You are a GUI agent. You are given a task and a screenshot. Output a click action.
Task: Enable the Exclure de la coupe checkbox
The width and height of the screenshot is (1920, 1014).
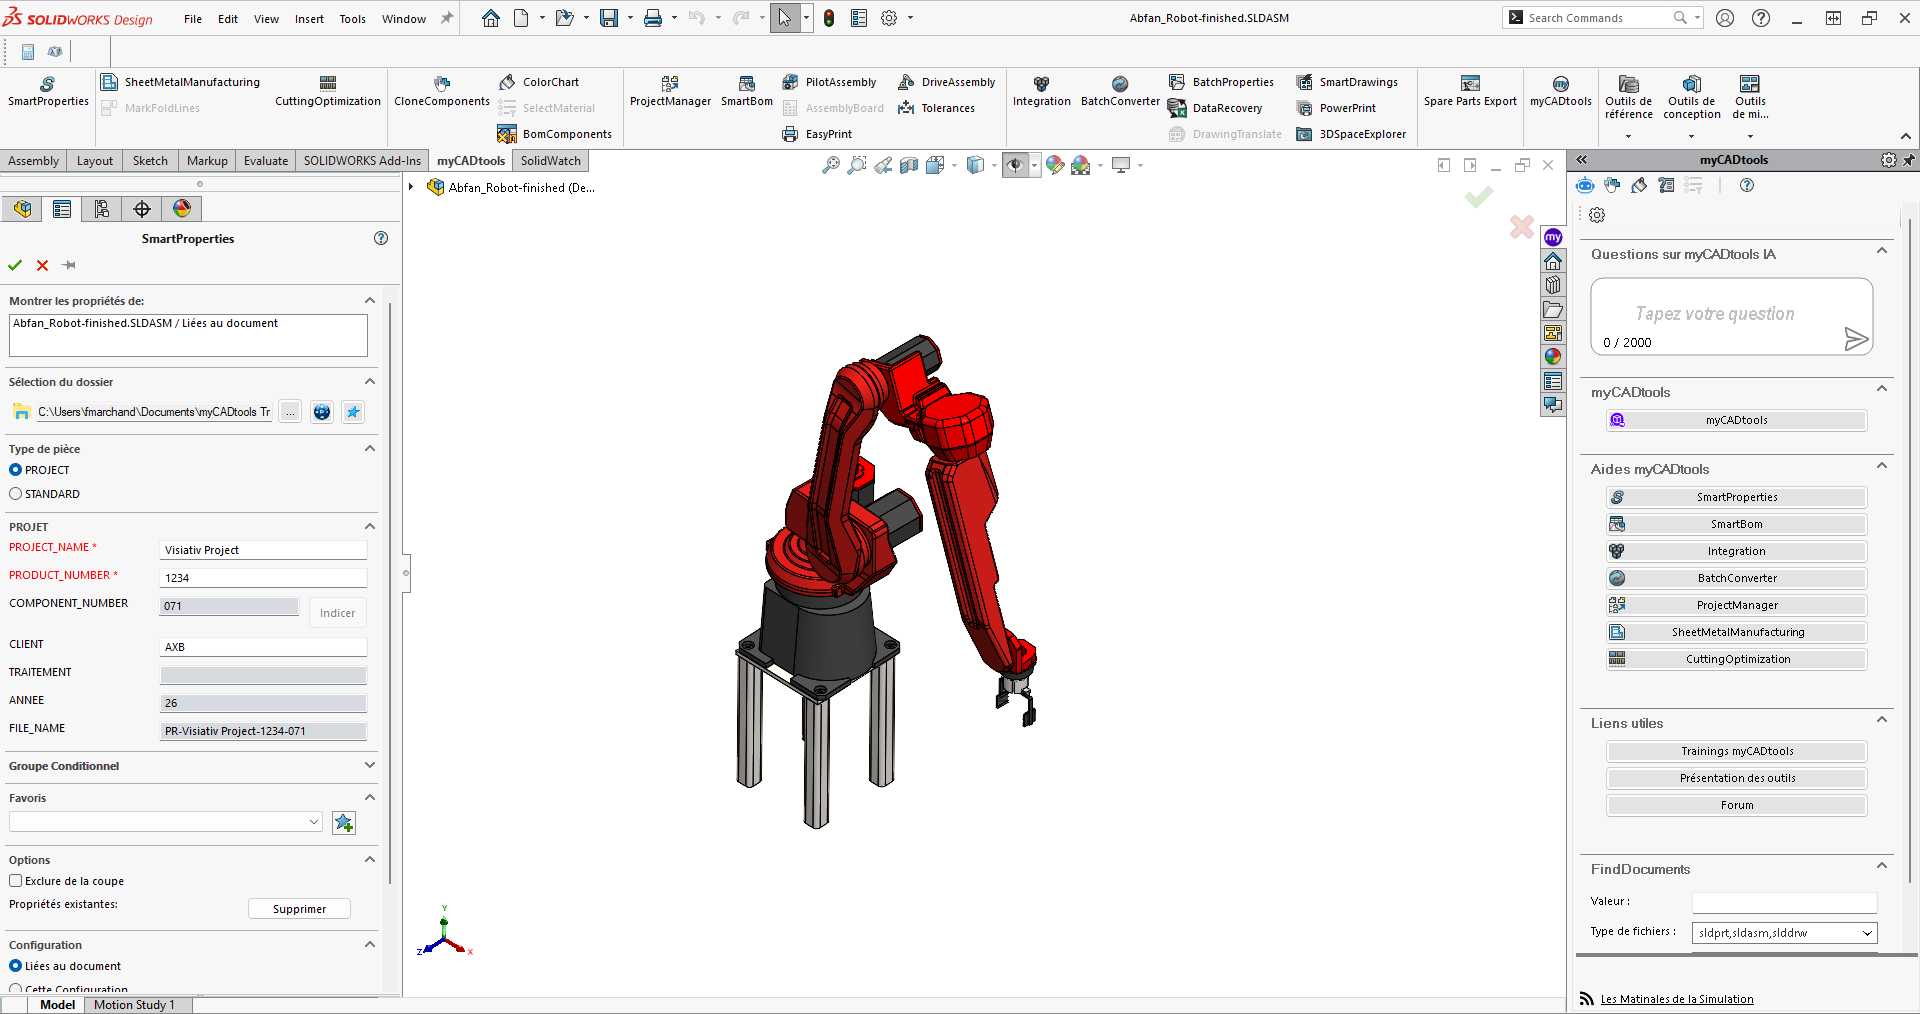coord(16,881)
